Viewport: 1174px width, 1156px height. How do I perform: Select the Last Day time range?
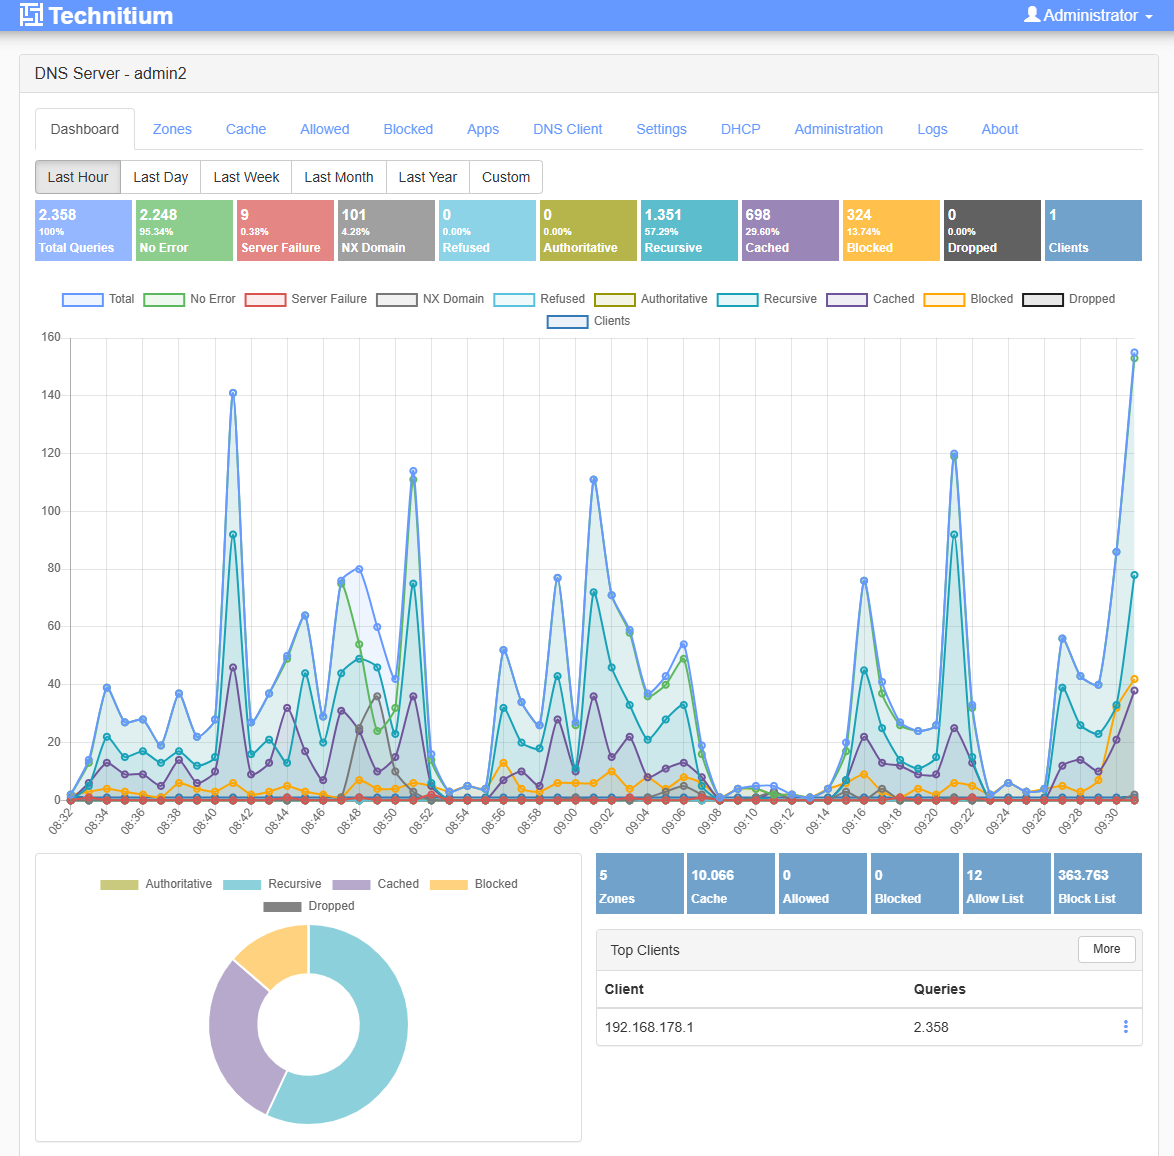[160, 177]
